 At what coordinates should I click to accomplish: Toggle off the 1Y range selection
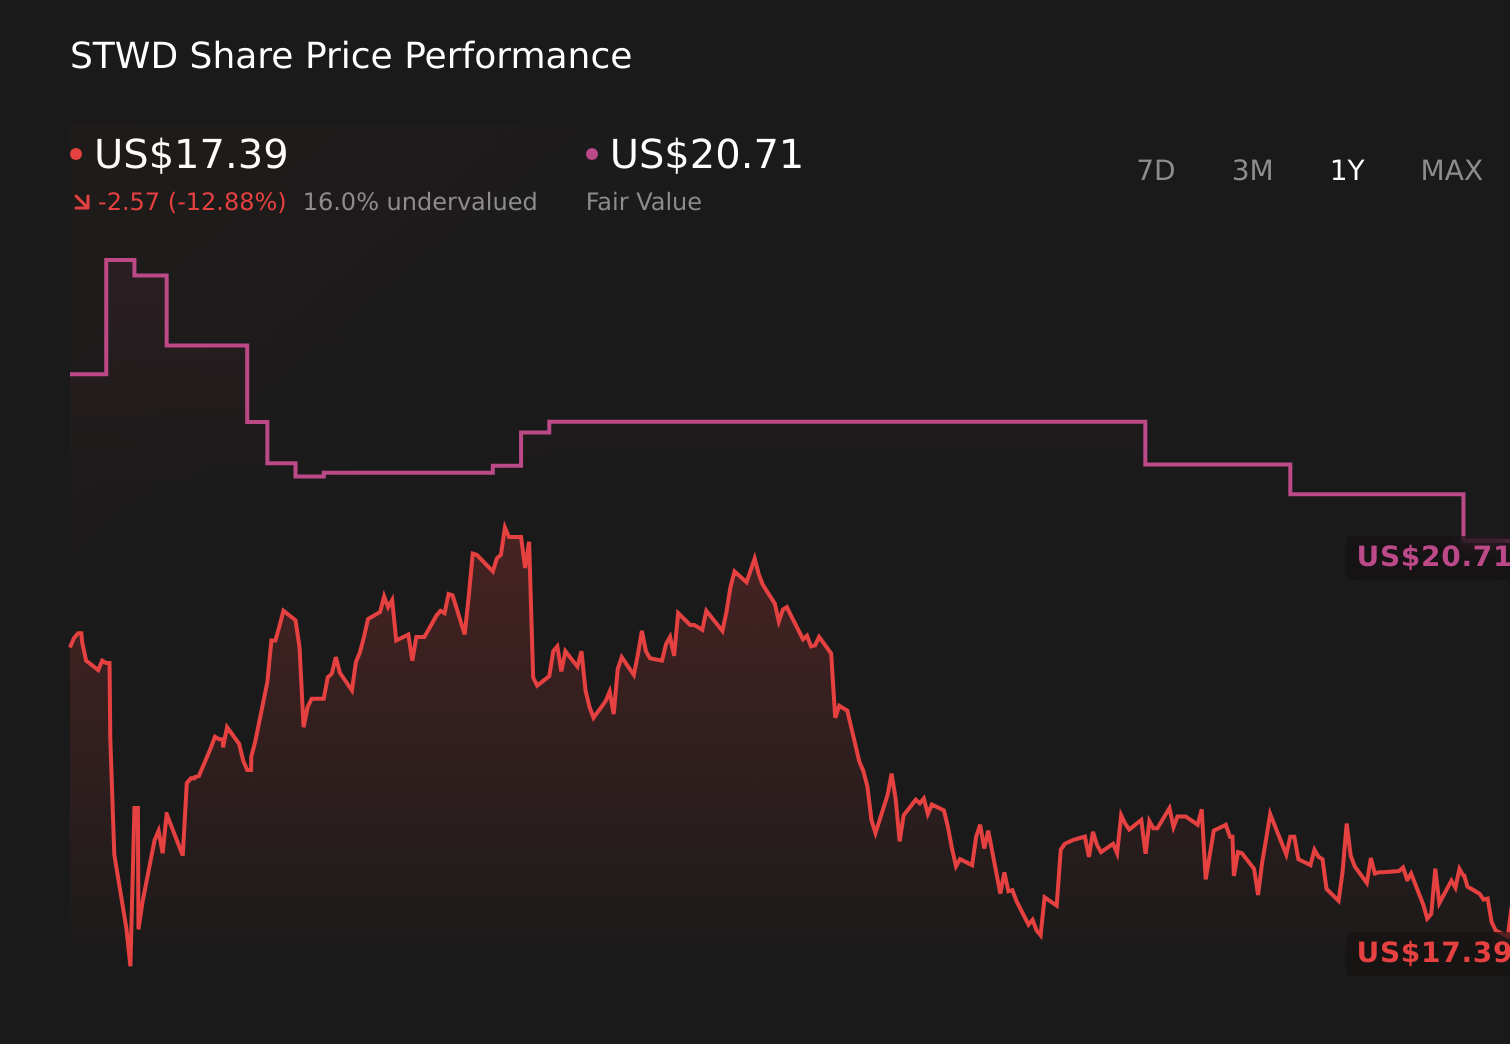click(x=1347, y=170)
